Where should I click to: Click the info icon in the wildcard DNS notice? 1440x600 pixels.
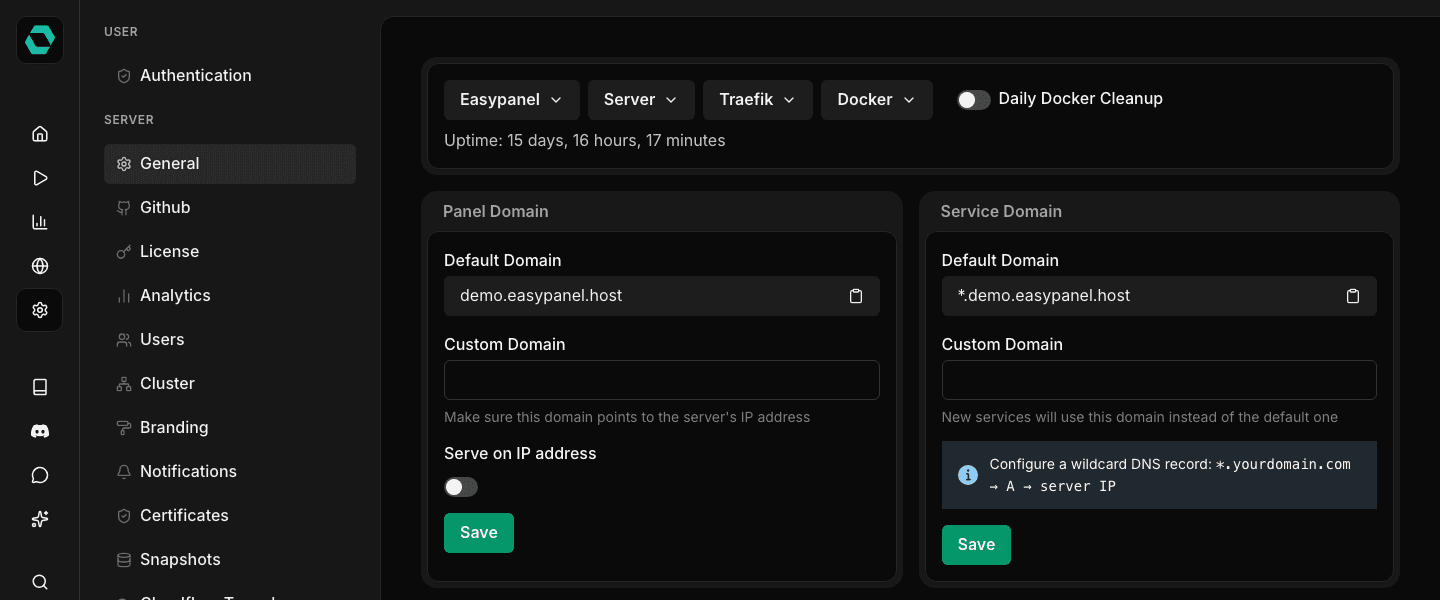[968, 475]
